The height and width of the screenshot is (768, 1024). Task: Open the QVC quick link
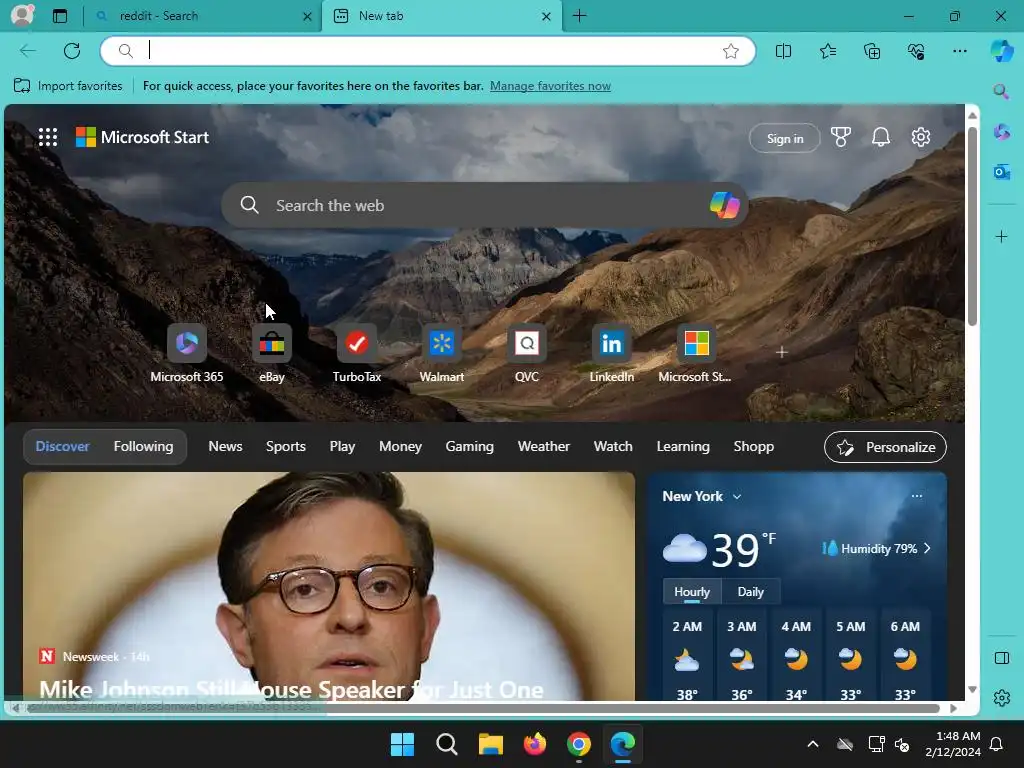[526, 353]
